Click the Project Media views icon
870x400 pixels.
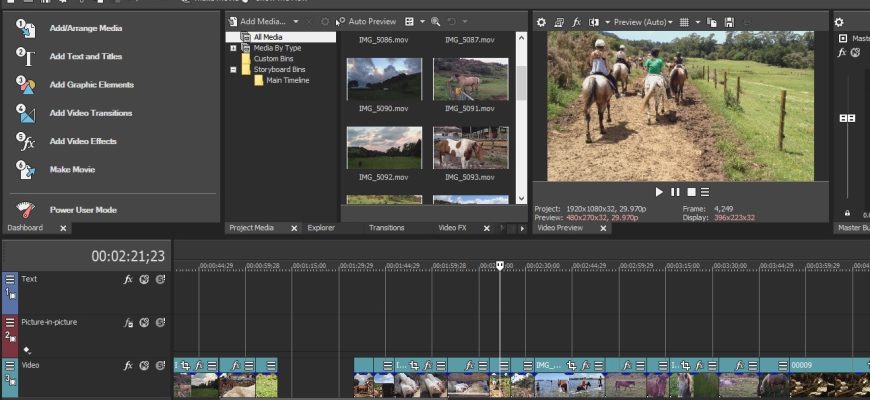pyautogui.click(x=409, y=22)
